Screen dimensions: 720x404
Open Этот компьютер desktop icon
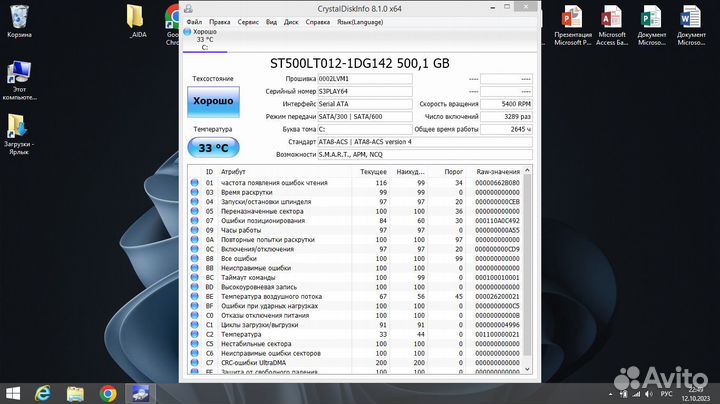point(19,80)
